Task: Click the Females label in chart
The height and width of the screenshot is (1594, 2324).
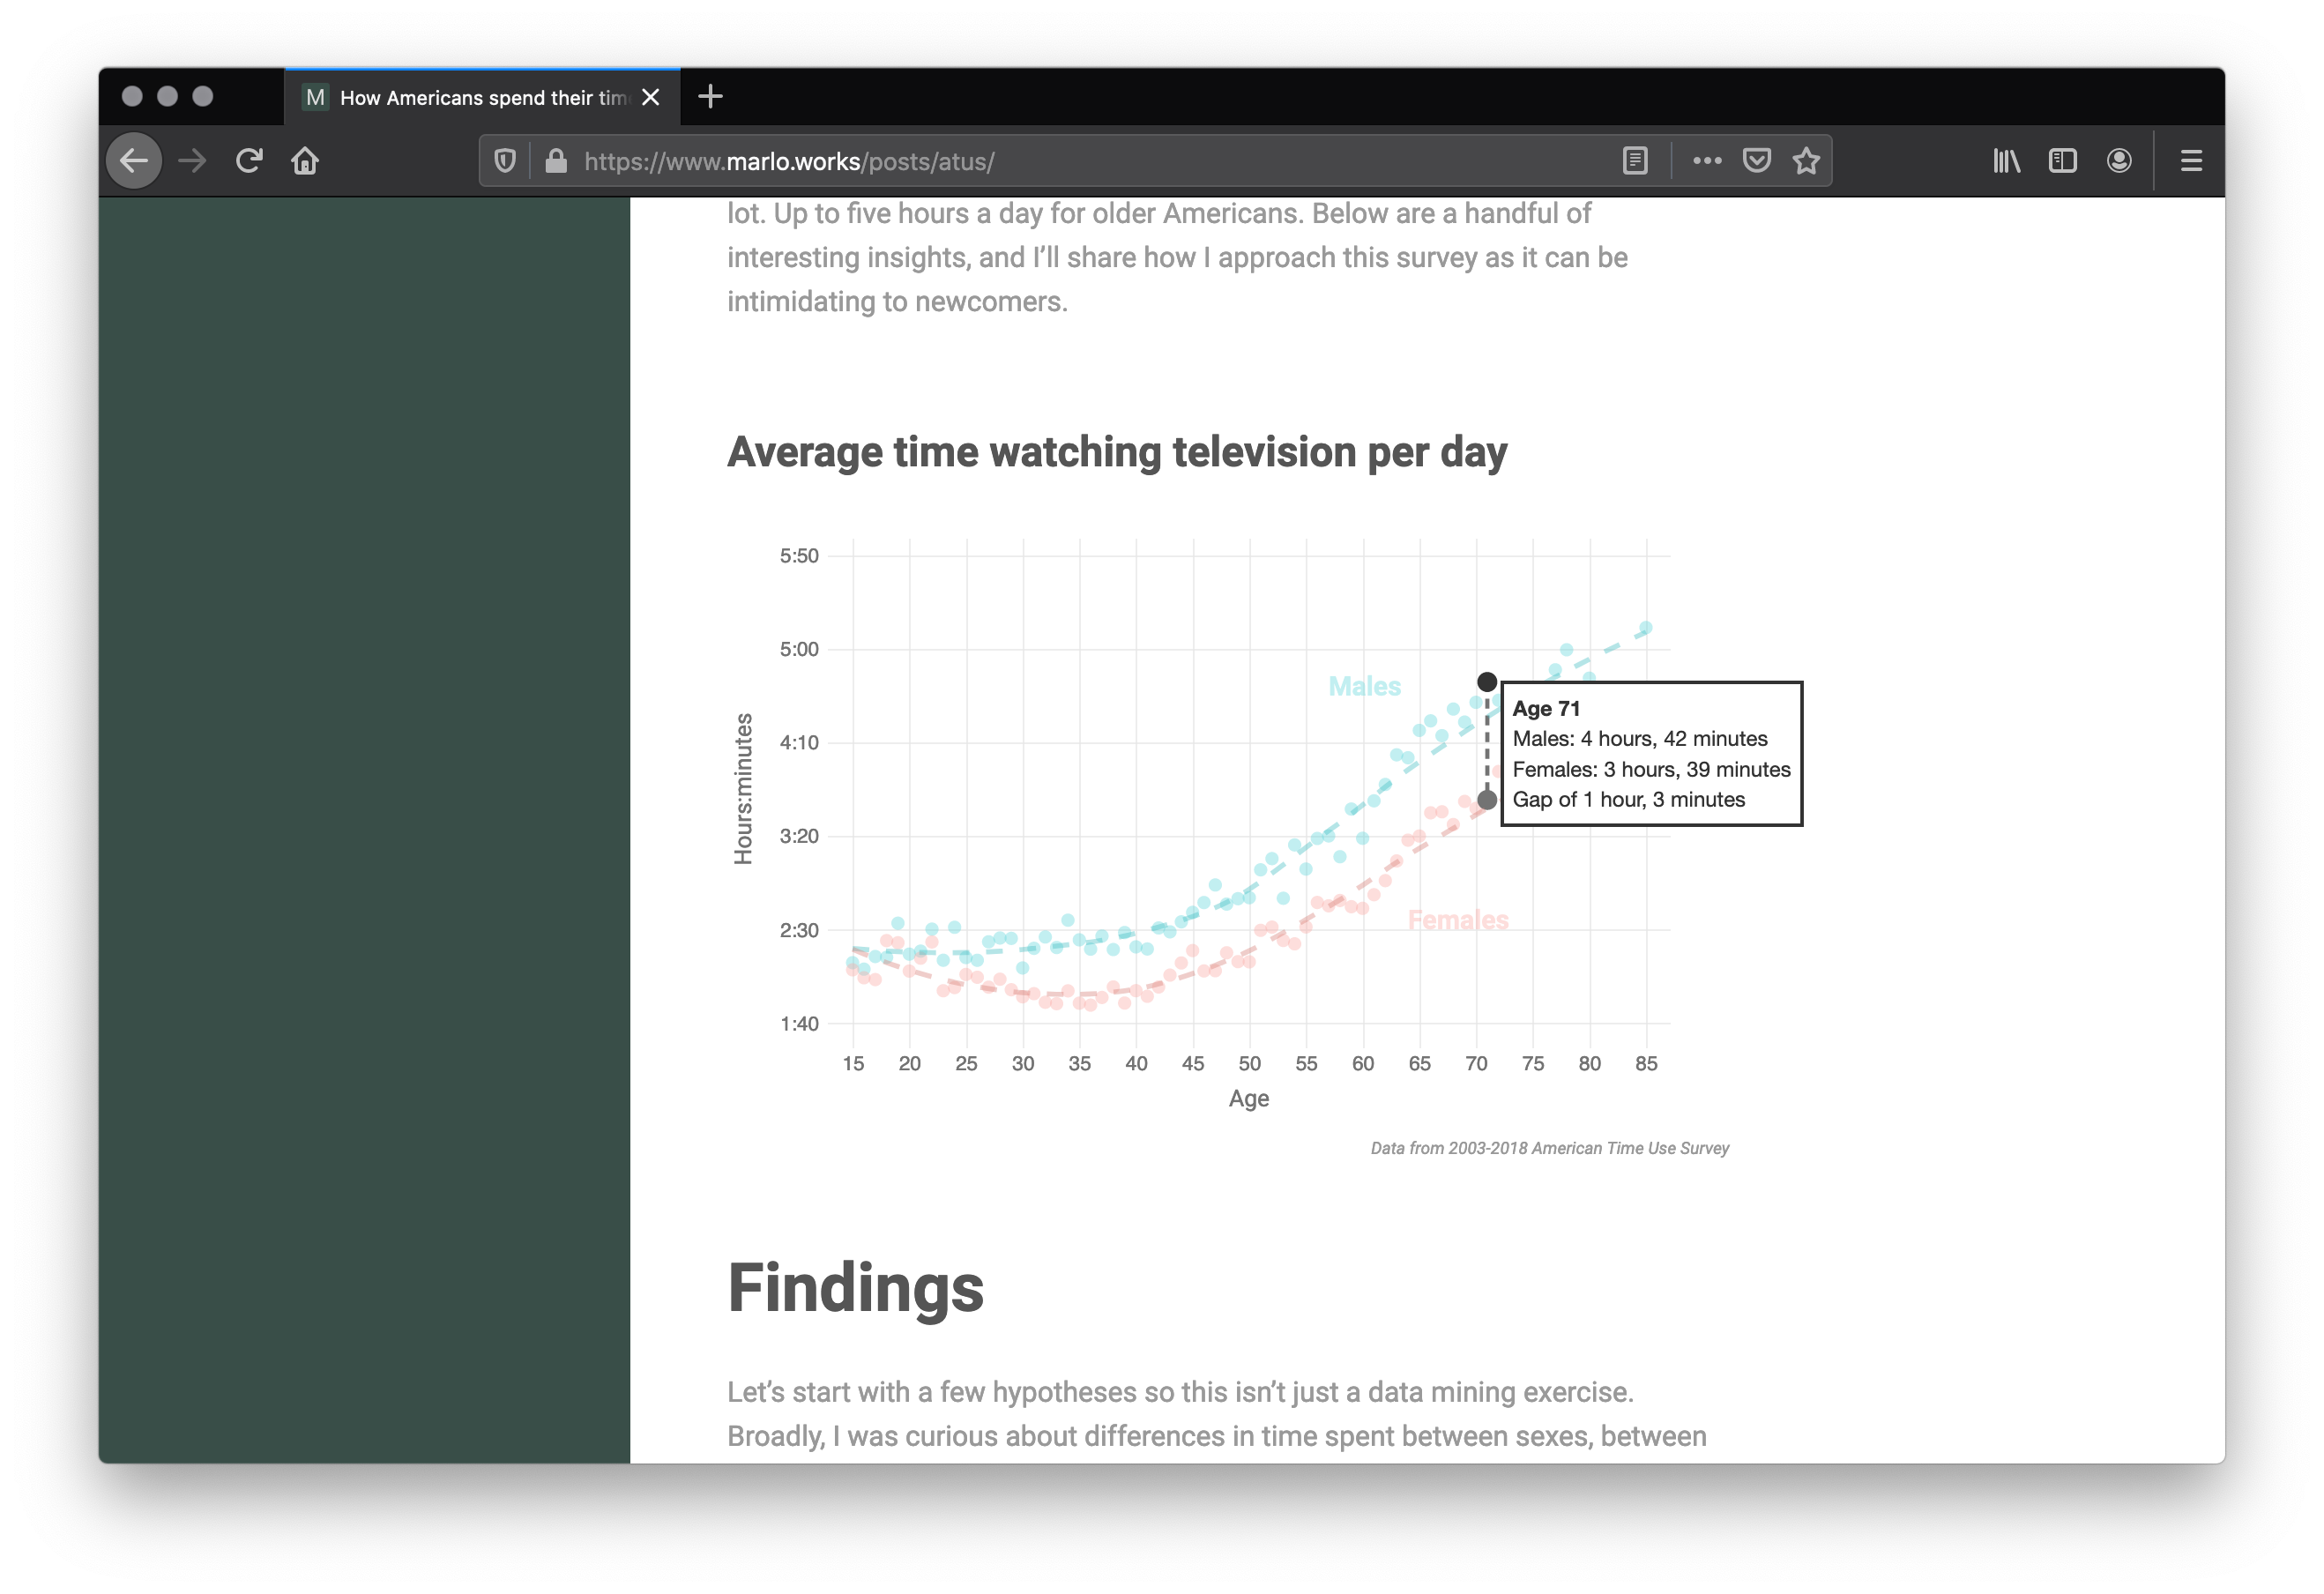Action: tap(1457, 920)
